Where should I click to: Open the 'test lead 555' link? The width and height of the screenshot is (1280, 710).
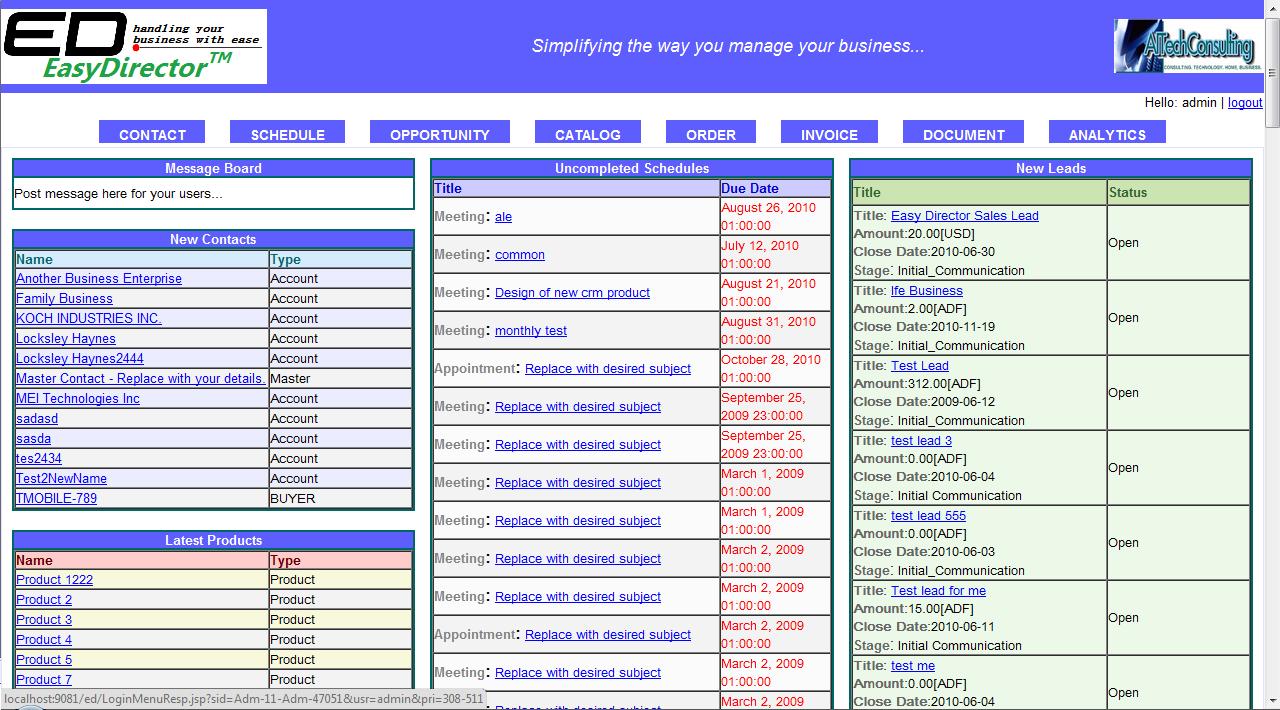[x=928, y=516]
